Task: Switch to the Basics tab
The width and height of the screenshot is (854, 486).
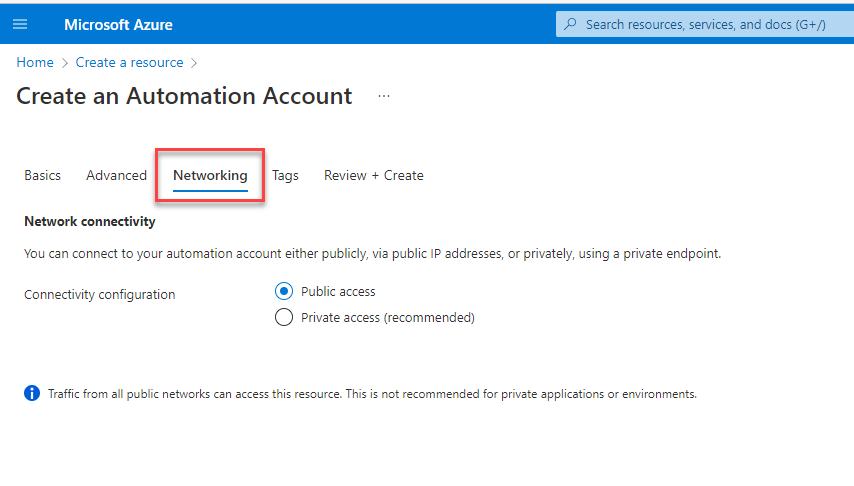Action: click(42, 175)
